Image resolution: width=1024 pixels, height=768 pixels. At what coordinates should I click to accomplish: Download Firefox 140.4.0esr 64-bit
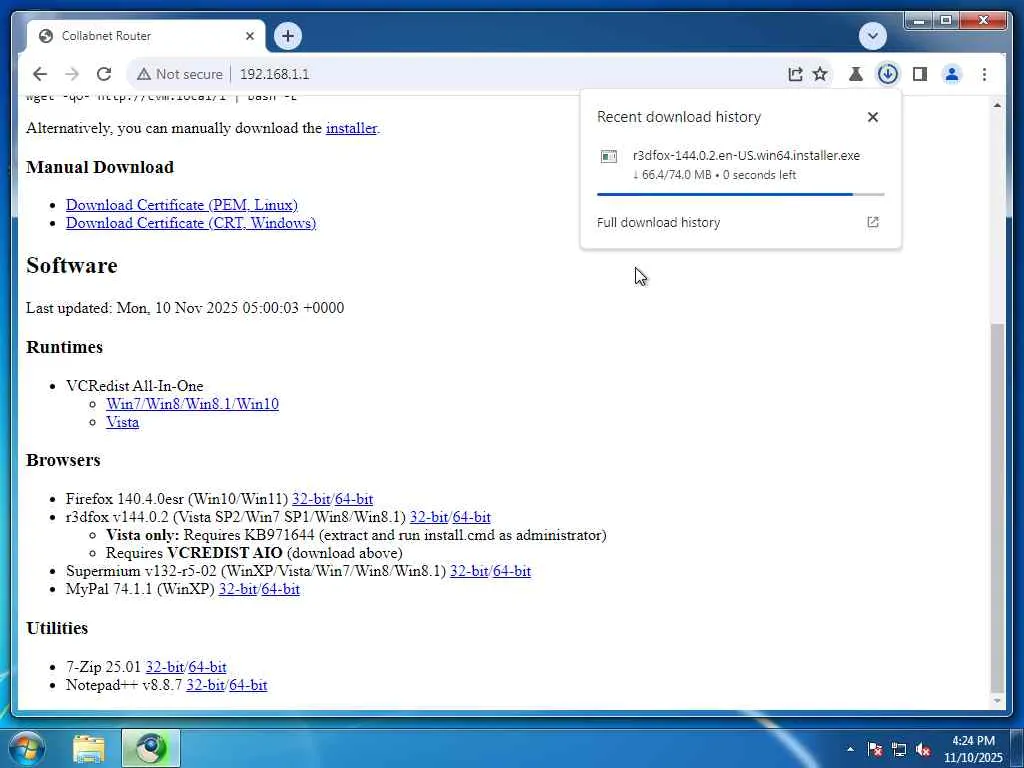click(x=354, y=500)
